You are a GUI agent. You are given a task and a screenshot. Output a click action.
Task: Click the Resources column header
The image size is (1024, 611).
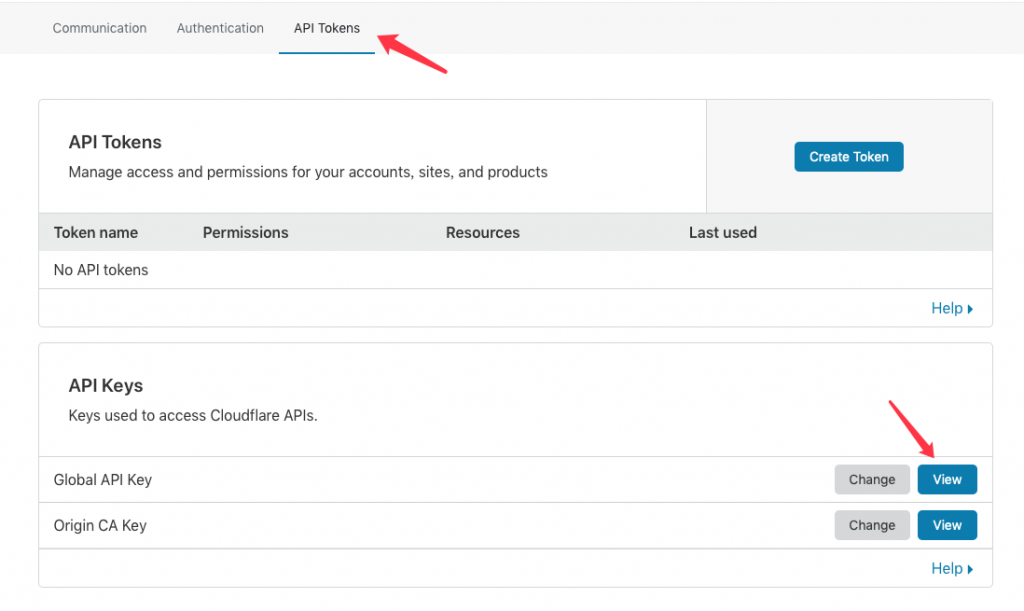click(482, 232)
